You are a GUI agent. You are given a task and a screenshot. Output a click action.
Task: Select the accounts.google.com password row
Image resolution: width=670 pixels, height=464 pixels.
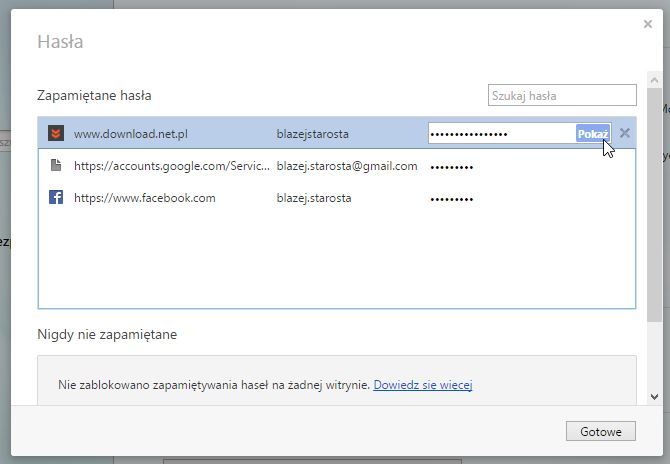tap(337, 166)
